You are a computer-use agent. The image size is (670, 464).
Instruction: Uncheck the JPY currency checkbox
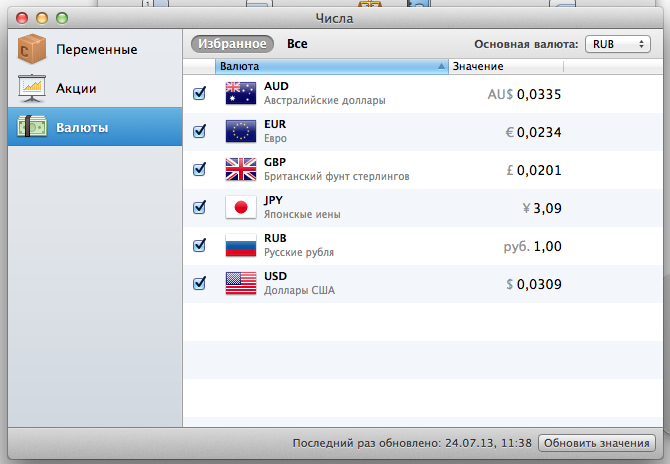point(199,208)
